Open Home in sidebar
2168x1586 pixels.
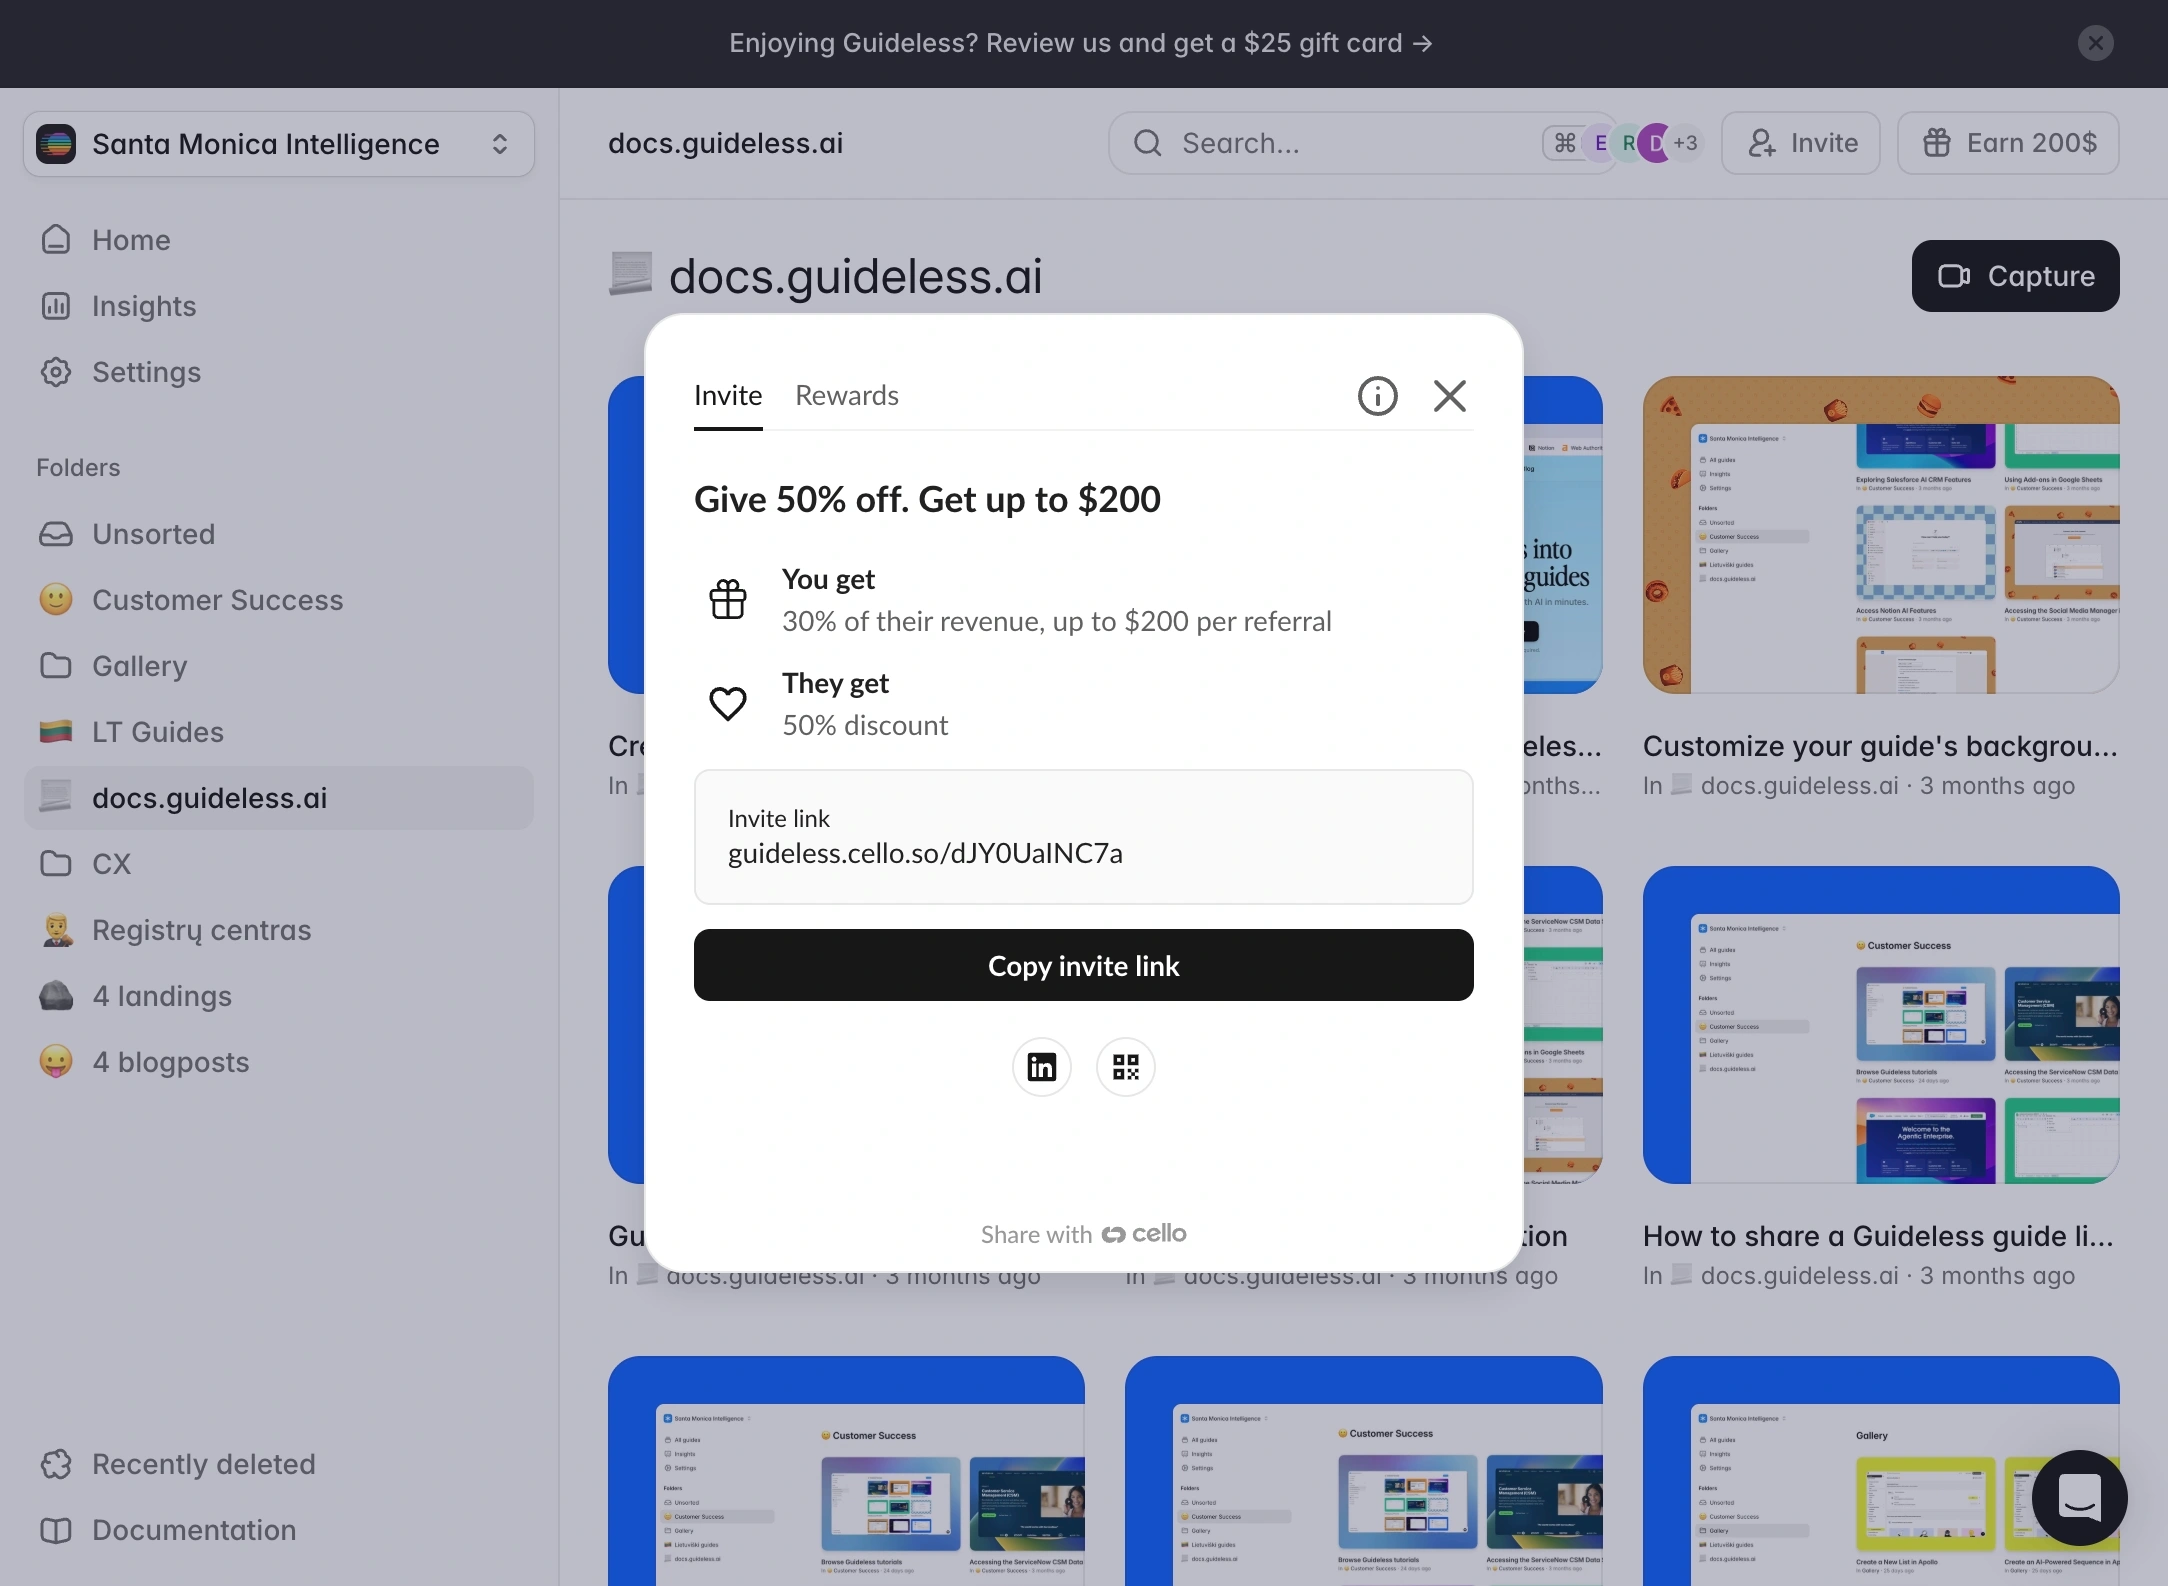(278, 240)
